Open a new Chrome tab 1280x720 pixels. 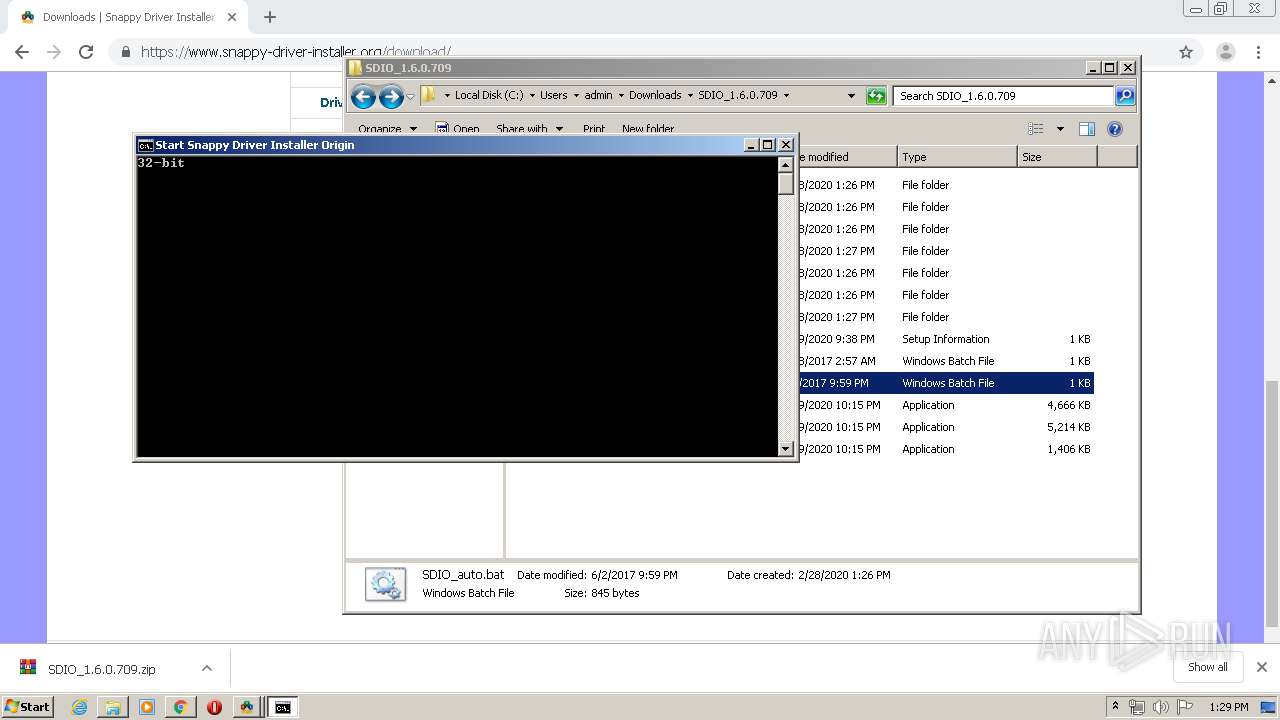(x=270, y=17)
